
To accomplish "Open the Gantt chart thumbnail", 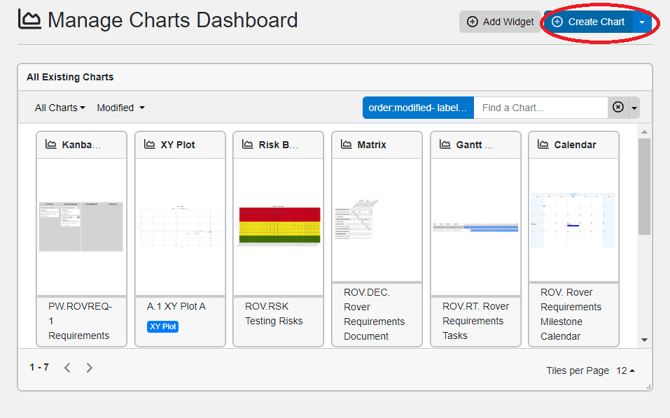I will (x=476, y=227).
